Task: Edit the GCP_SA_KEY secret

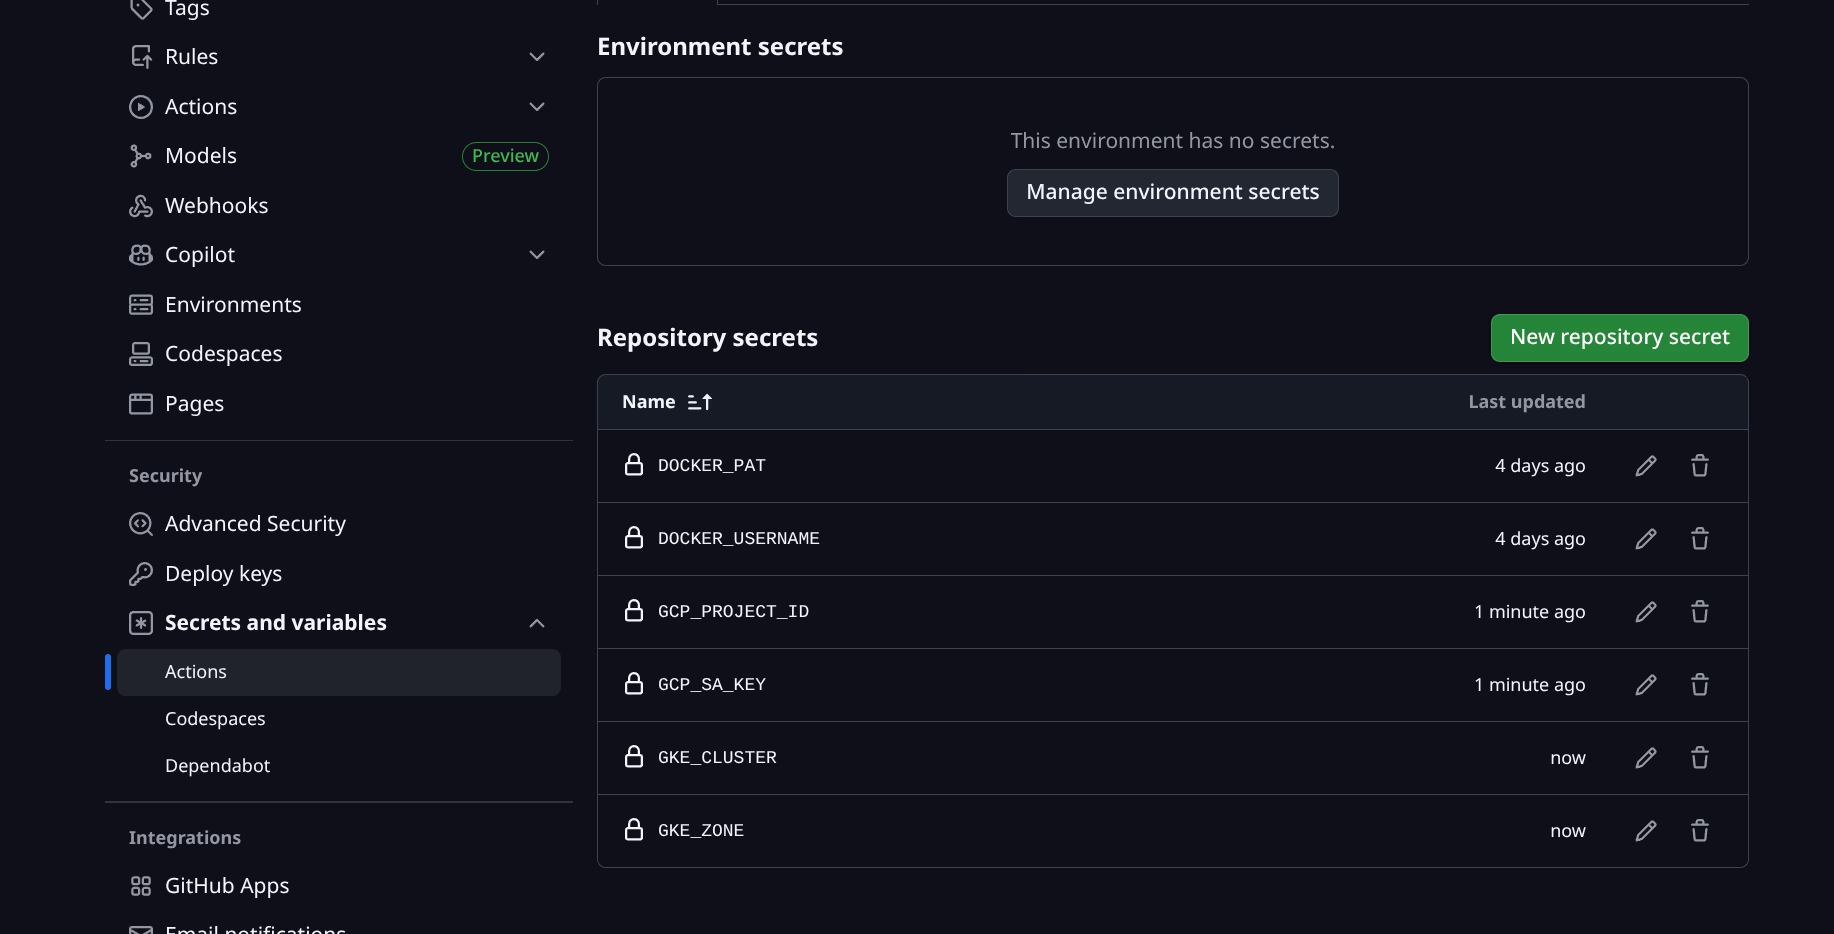Action: [x=1646, y=684]
